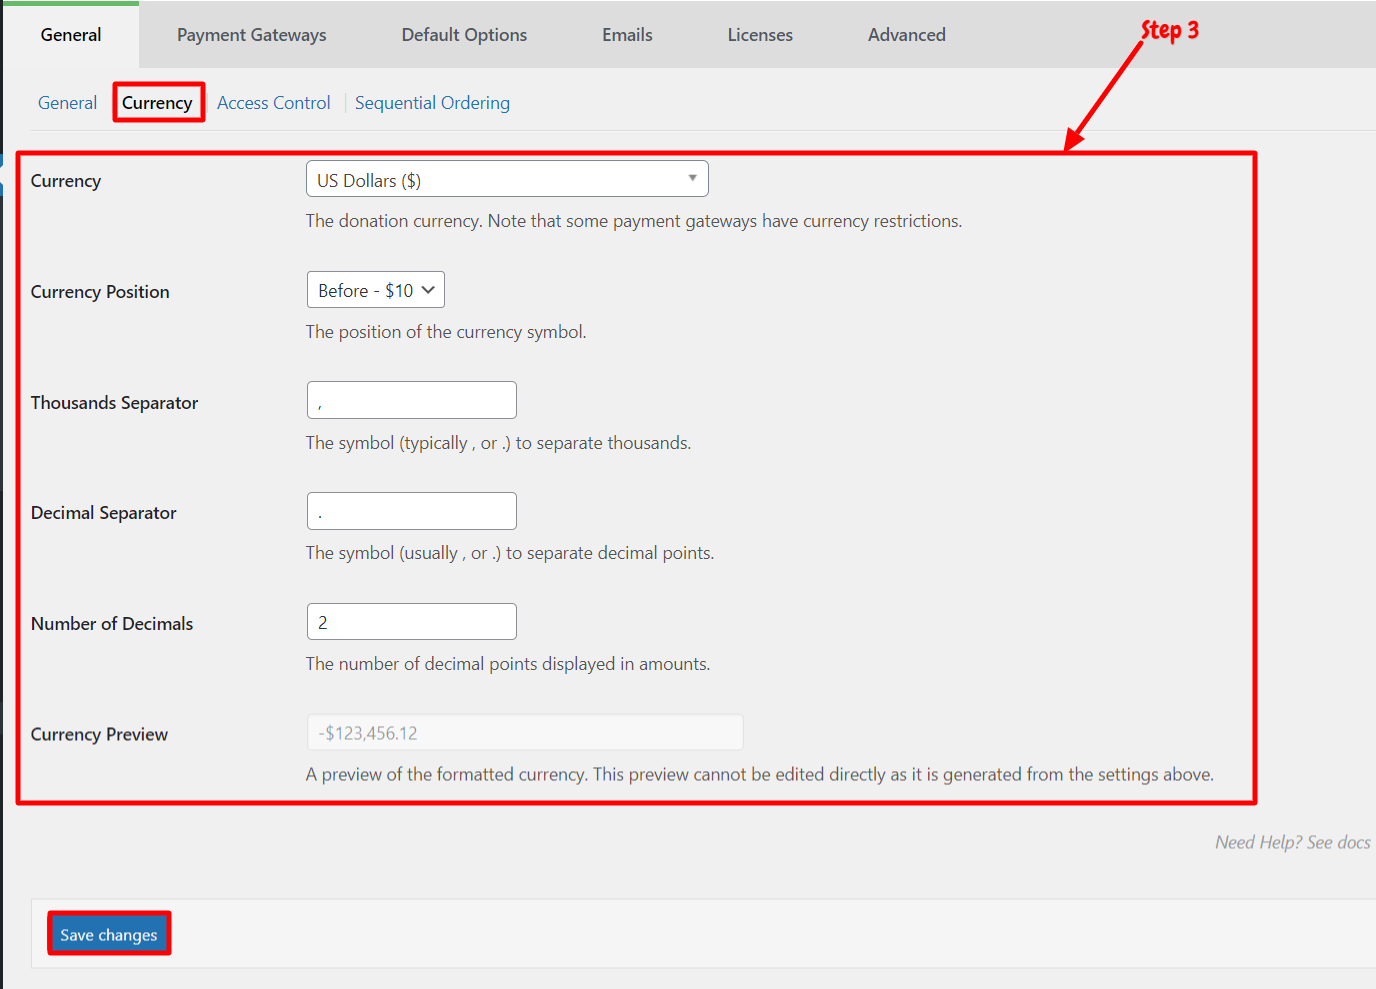Click the Currency Preview field
This screenshot has width=1376, height=989.
click(x=525, y=732)
